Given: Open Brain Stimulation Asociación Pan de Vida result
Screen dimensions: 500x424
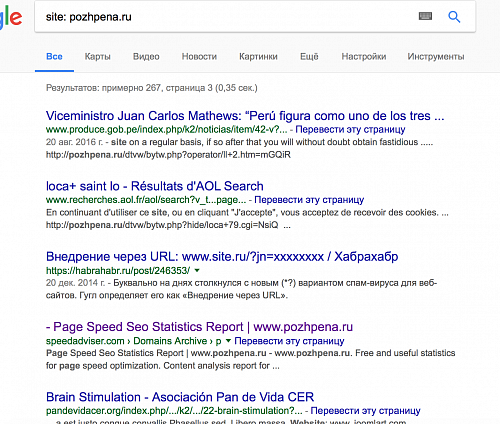Looking at the screenshot, I should click(180, 397).
